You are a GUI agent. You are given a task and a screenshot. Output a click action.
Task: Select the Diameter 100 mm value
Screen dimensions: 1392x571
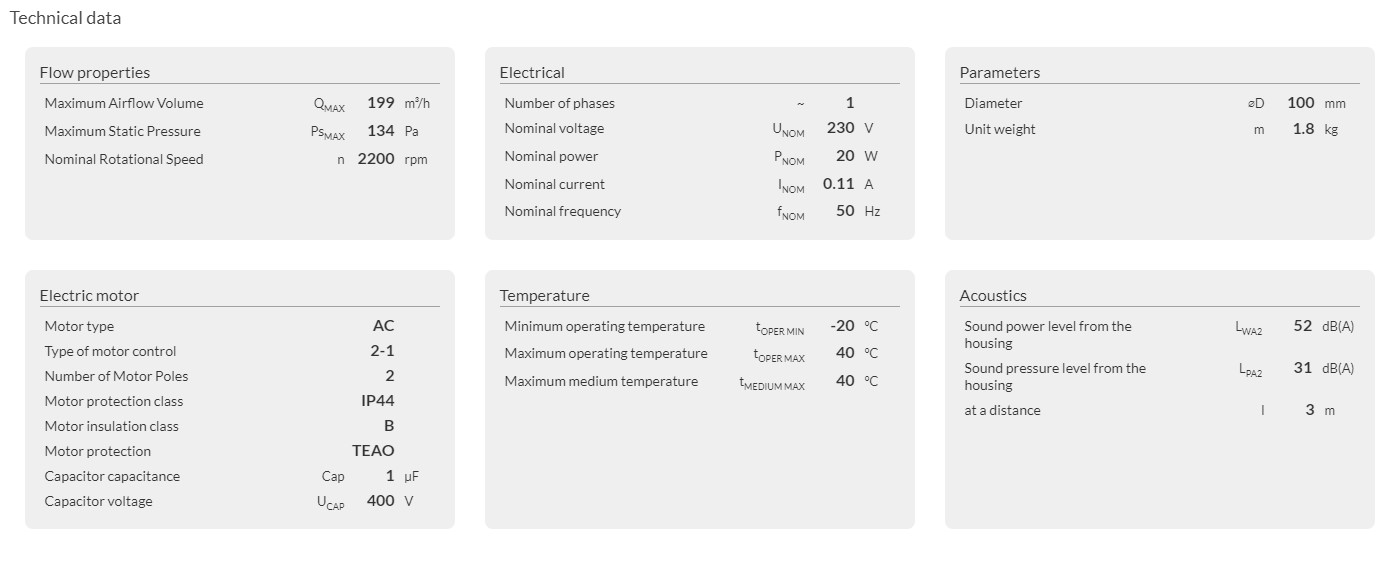(x=1301, y=103)
